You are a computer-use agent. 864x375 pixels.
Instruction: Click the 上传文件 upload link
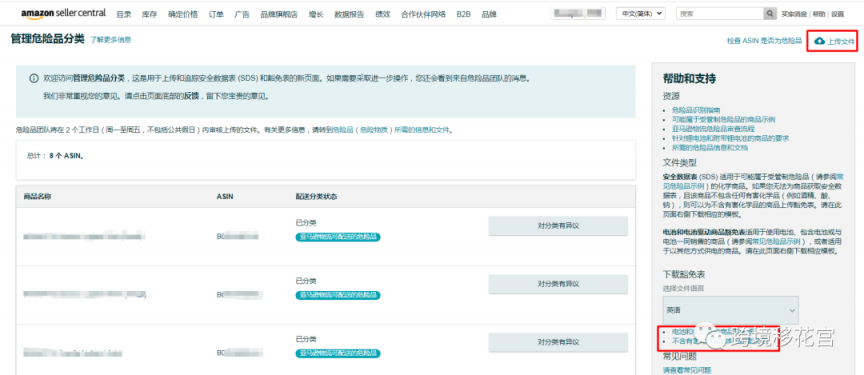[841, 41]
